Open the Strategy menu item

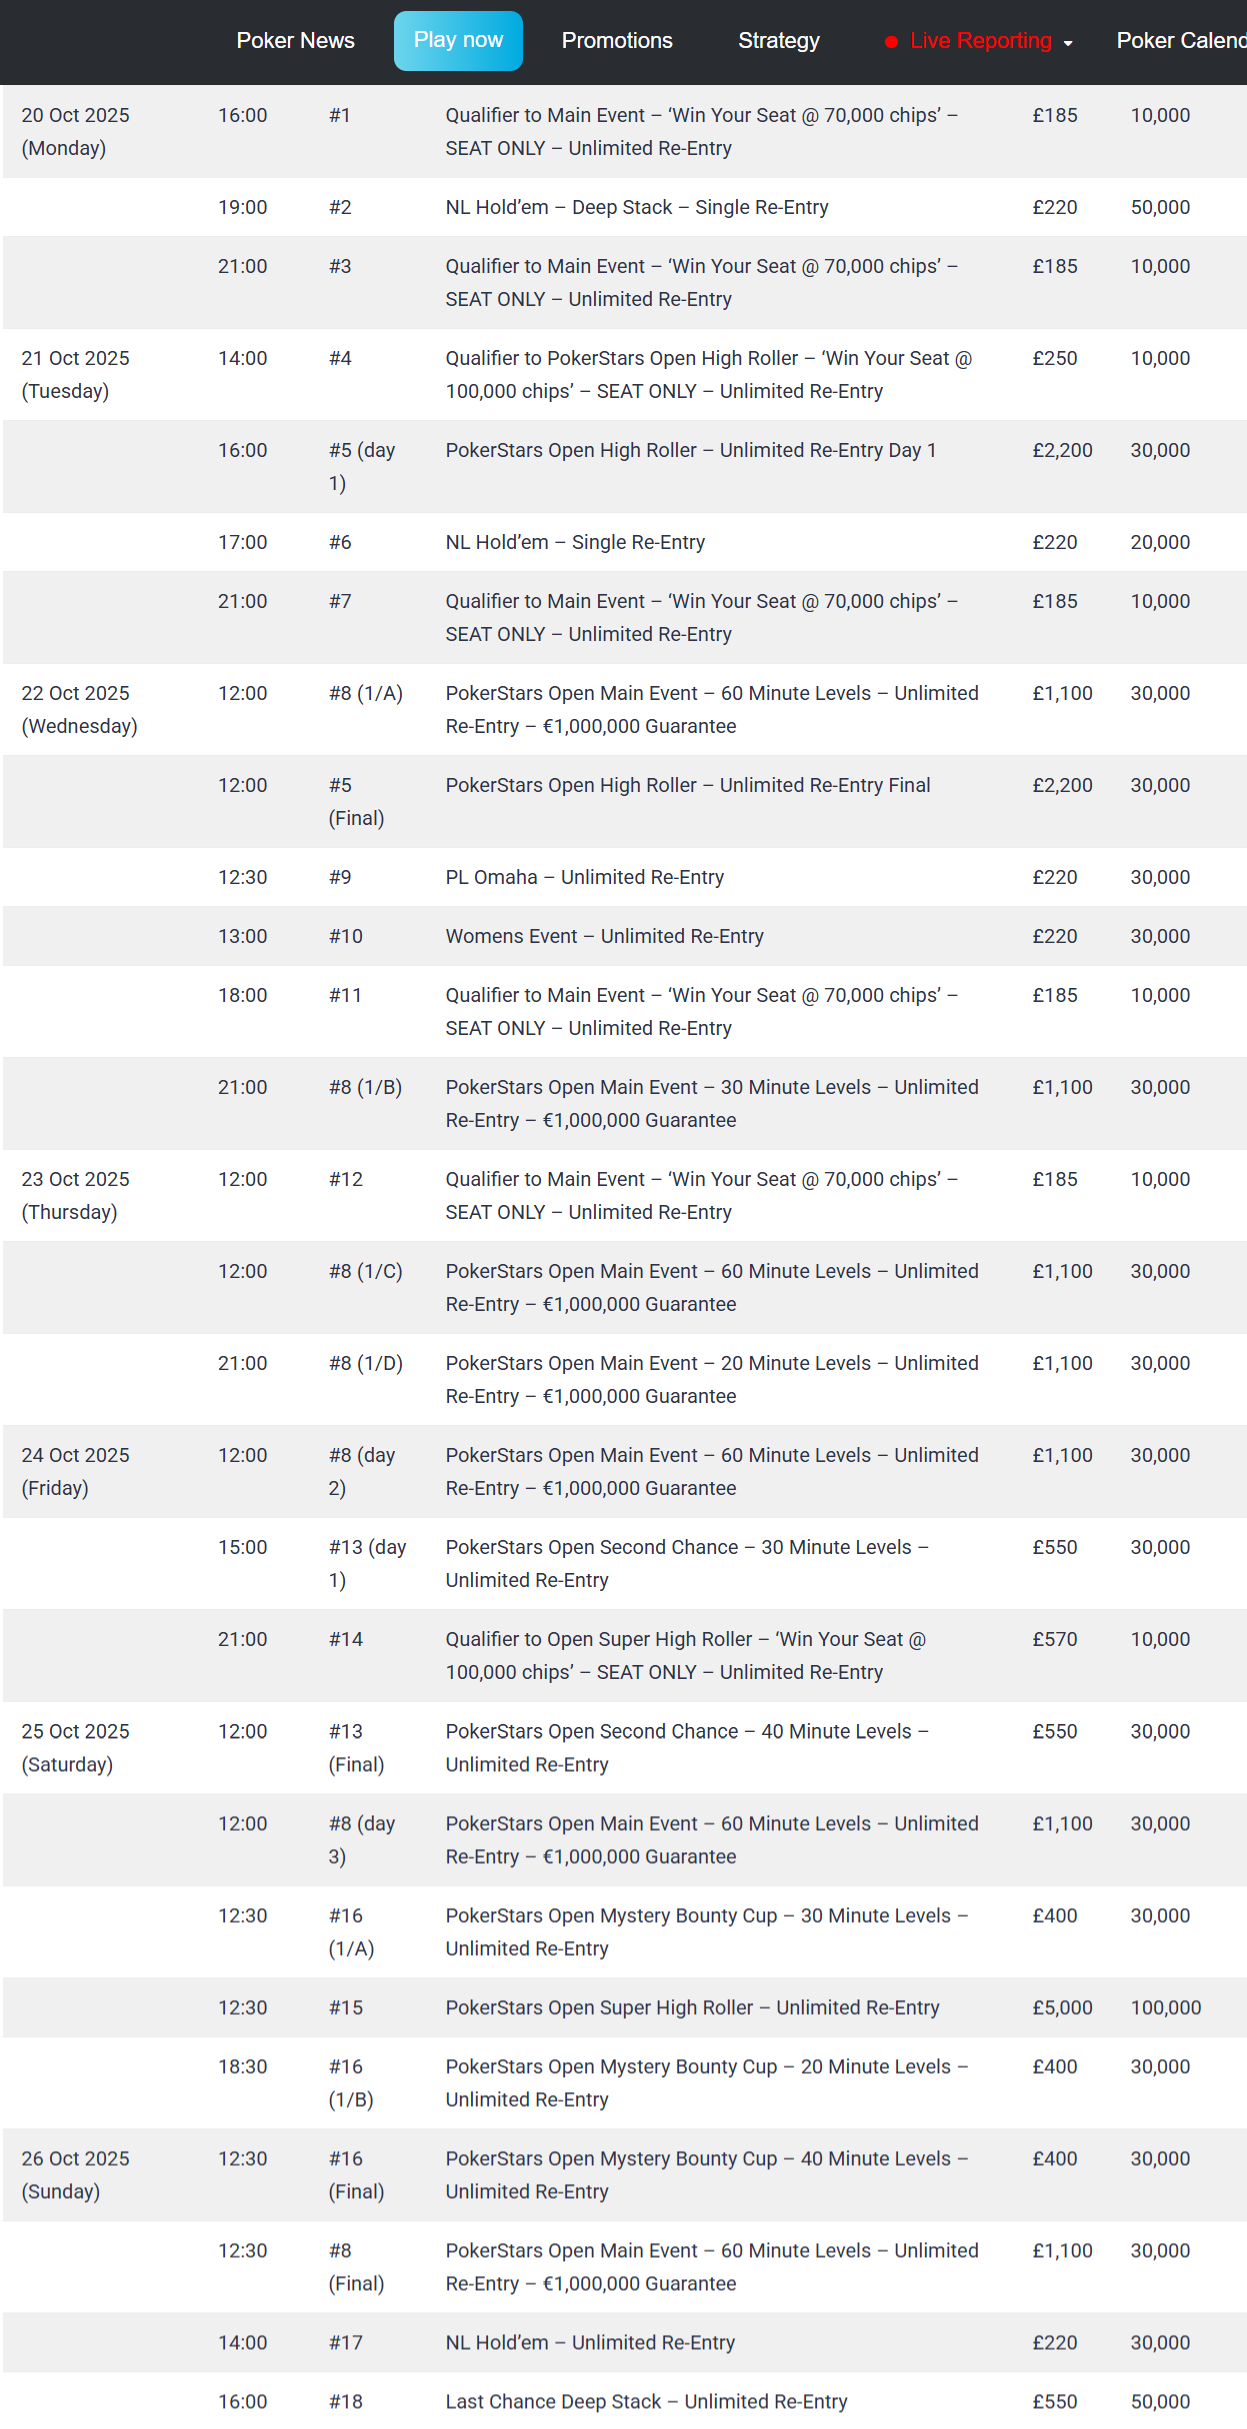coord(778,41)
